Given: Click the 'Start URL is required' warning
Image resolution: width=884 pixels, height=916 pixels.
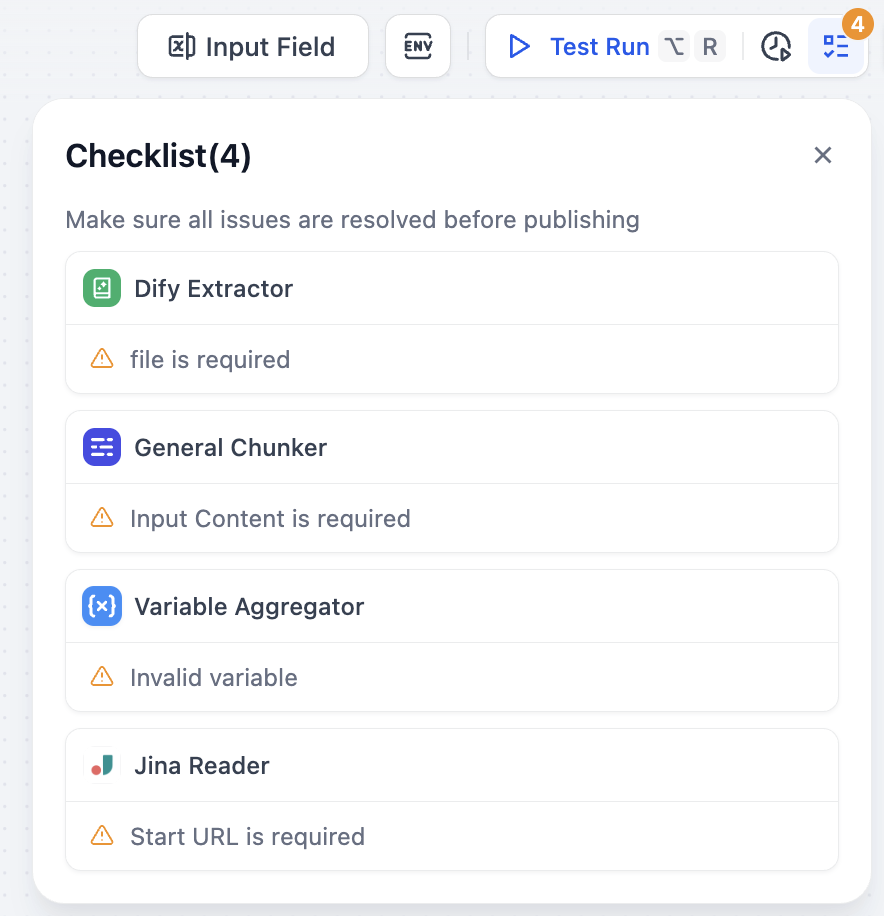Looking at the screenshot, I should tap(247, 836).
